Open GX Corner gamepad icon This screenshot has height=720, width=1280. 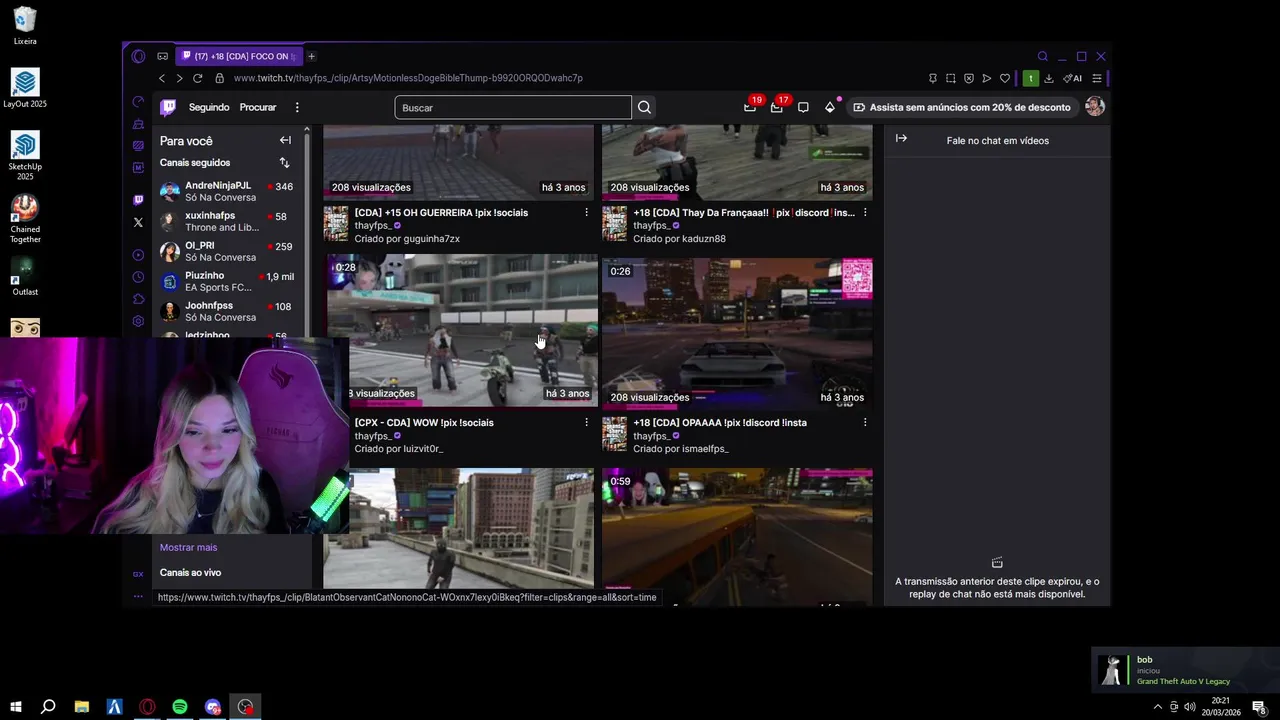(162, 56)
